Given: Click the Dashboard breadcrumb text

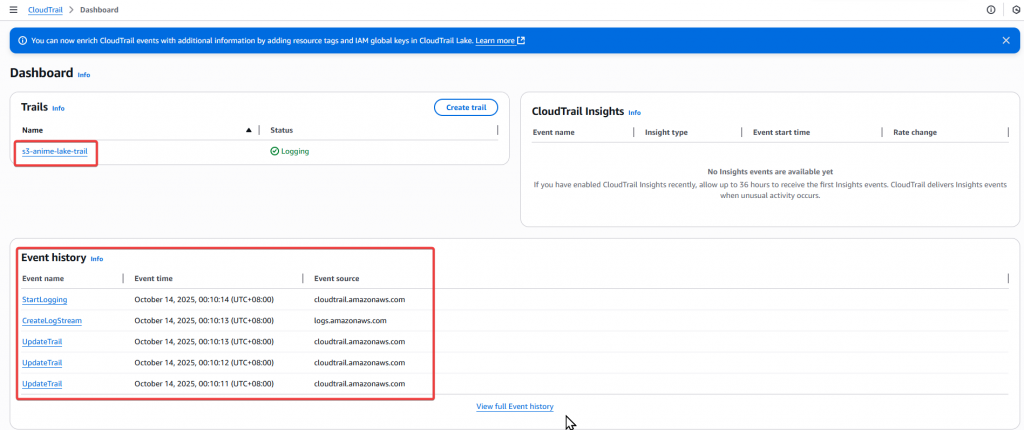Looking at the screenshot, I should pyautogui.click(x=99, y=10).
